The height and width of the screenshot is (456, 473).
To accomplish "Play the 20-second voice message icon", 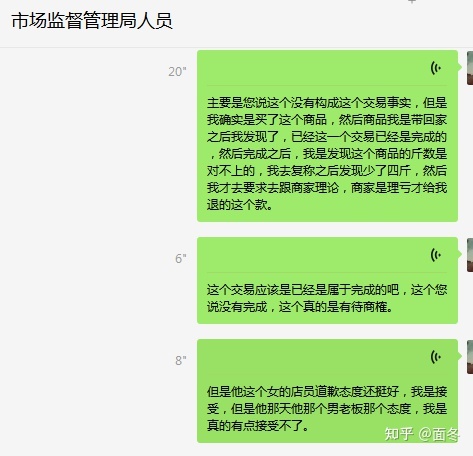I will point(436,68).
